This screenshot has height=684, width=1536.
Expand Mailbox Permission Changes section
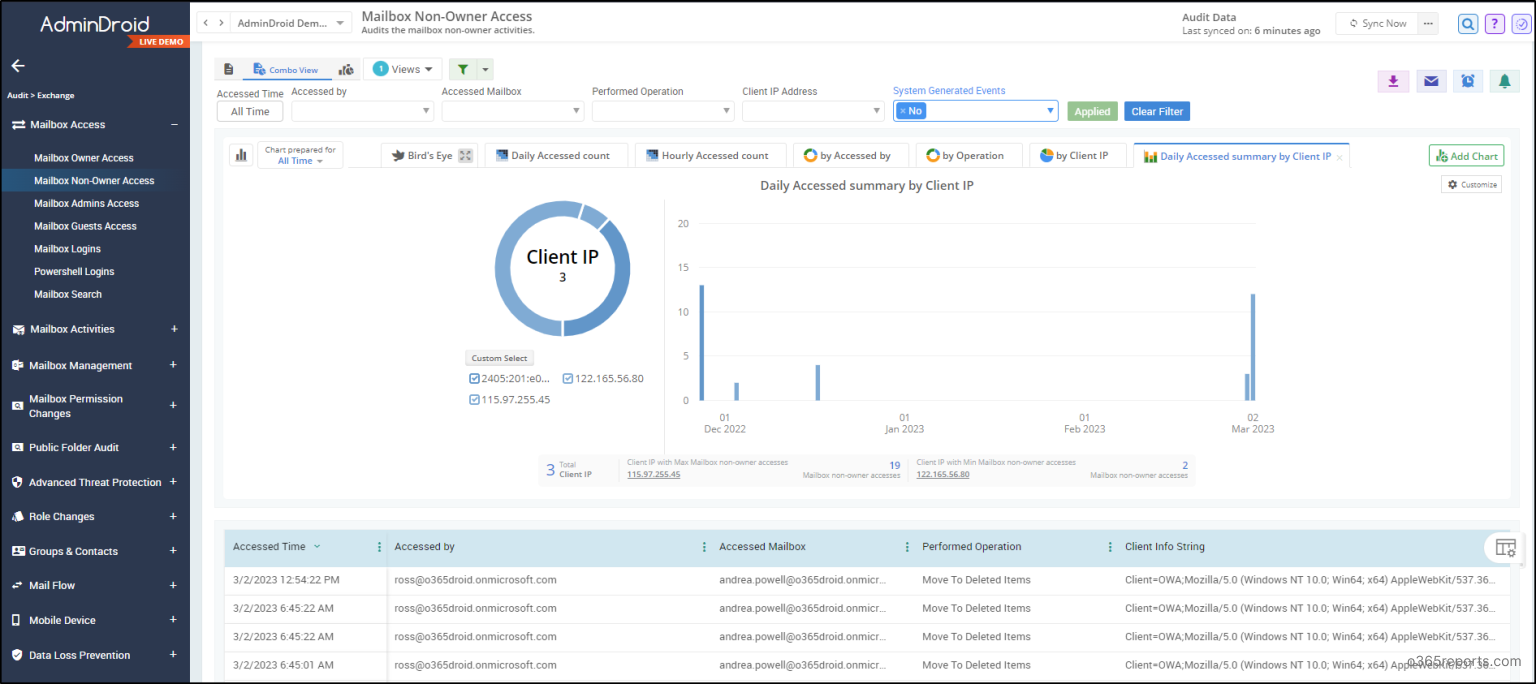click(174, 406)
